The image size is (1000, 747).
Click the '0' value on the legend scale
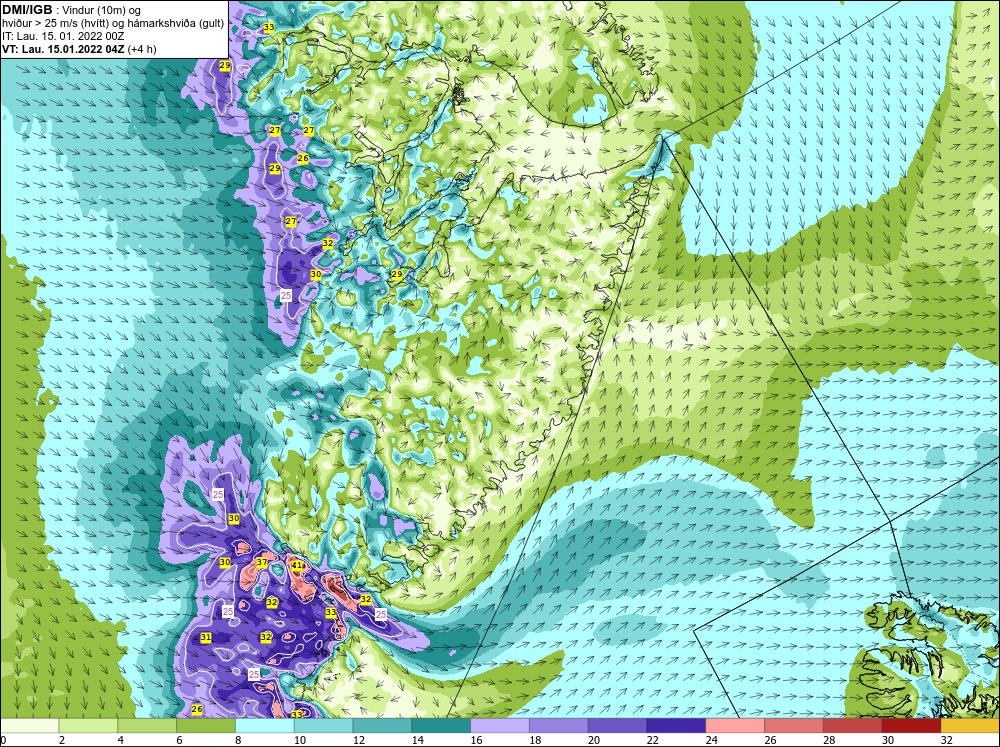tap(3, 740)
